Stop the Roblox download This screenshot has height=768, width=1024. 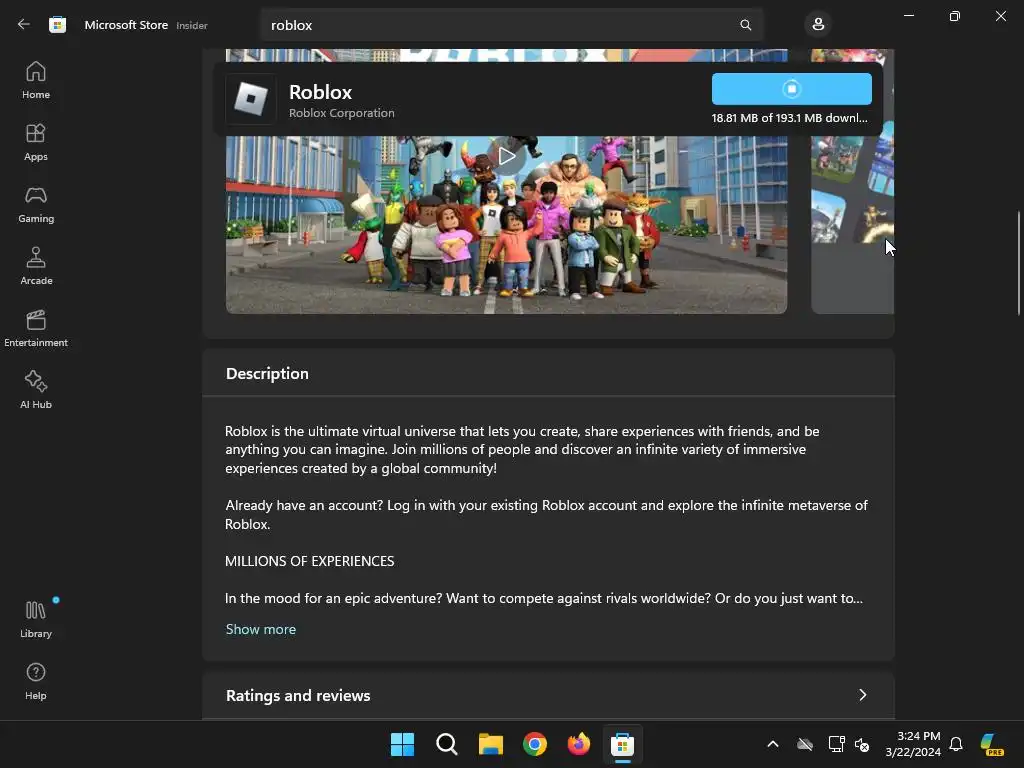pos(792,89)
